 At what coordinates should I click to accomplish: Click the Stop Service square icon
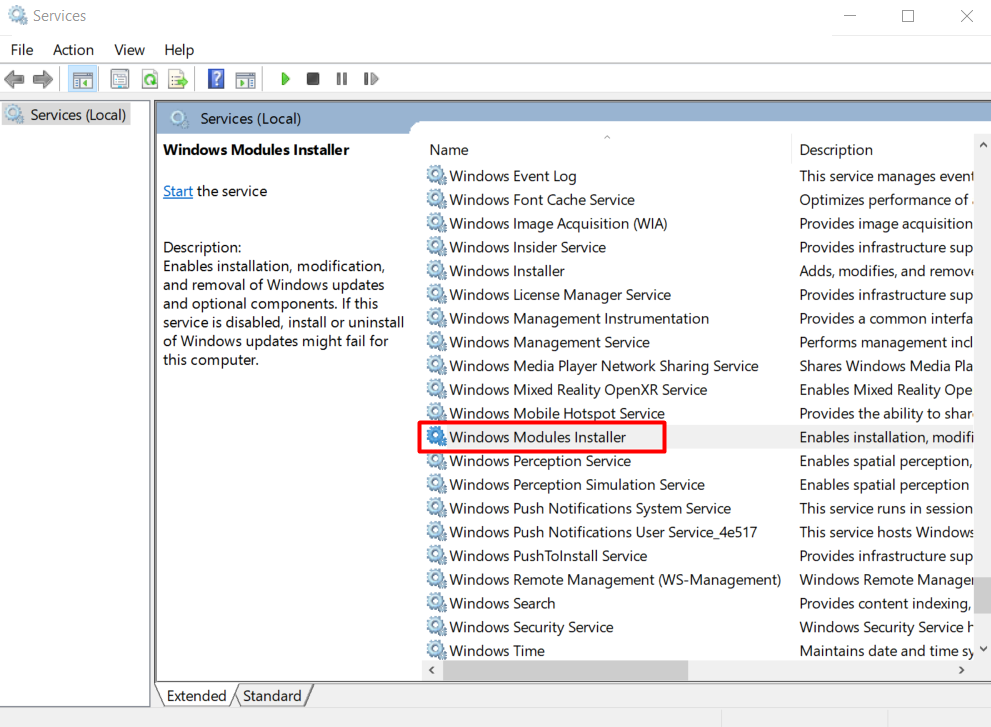click(x=313, y=79)
